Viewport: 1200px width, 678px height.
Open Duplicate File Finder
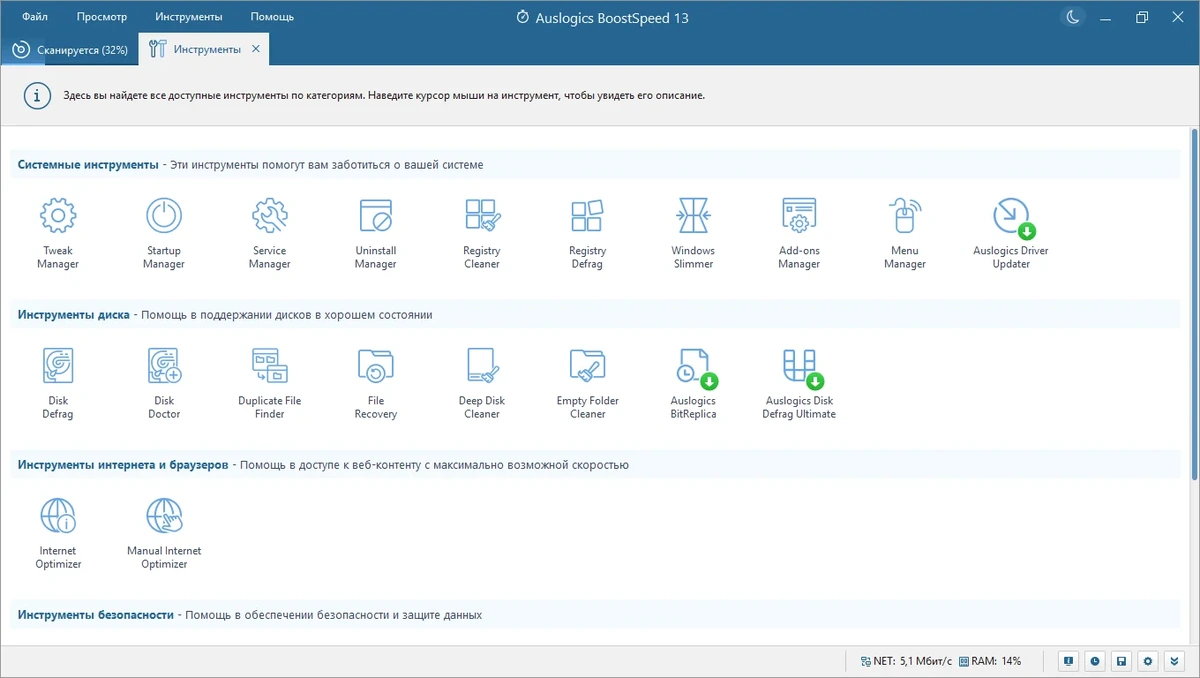(270, 382)
